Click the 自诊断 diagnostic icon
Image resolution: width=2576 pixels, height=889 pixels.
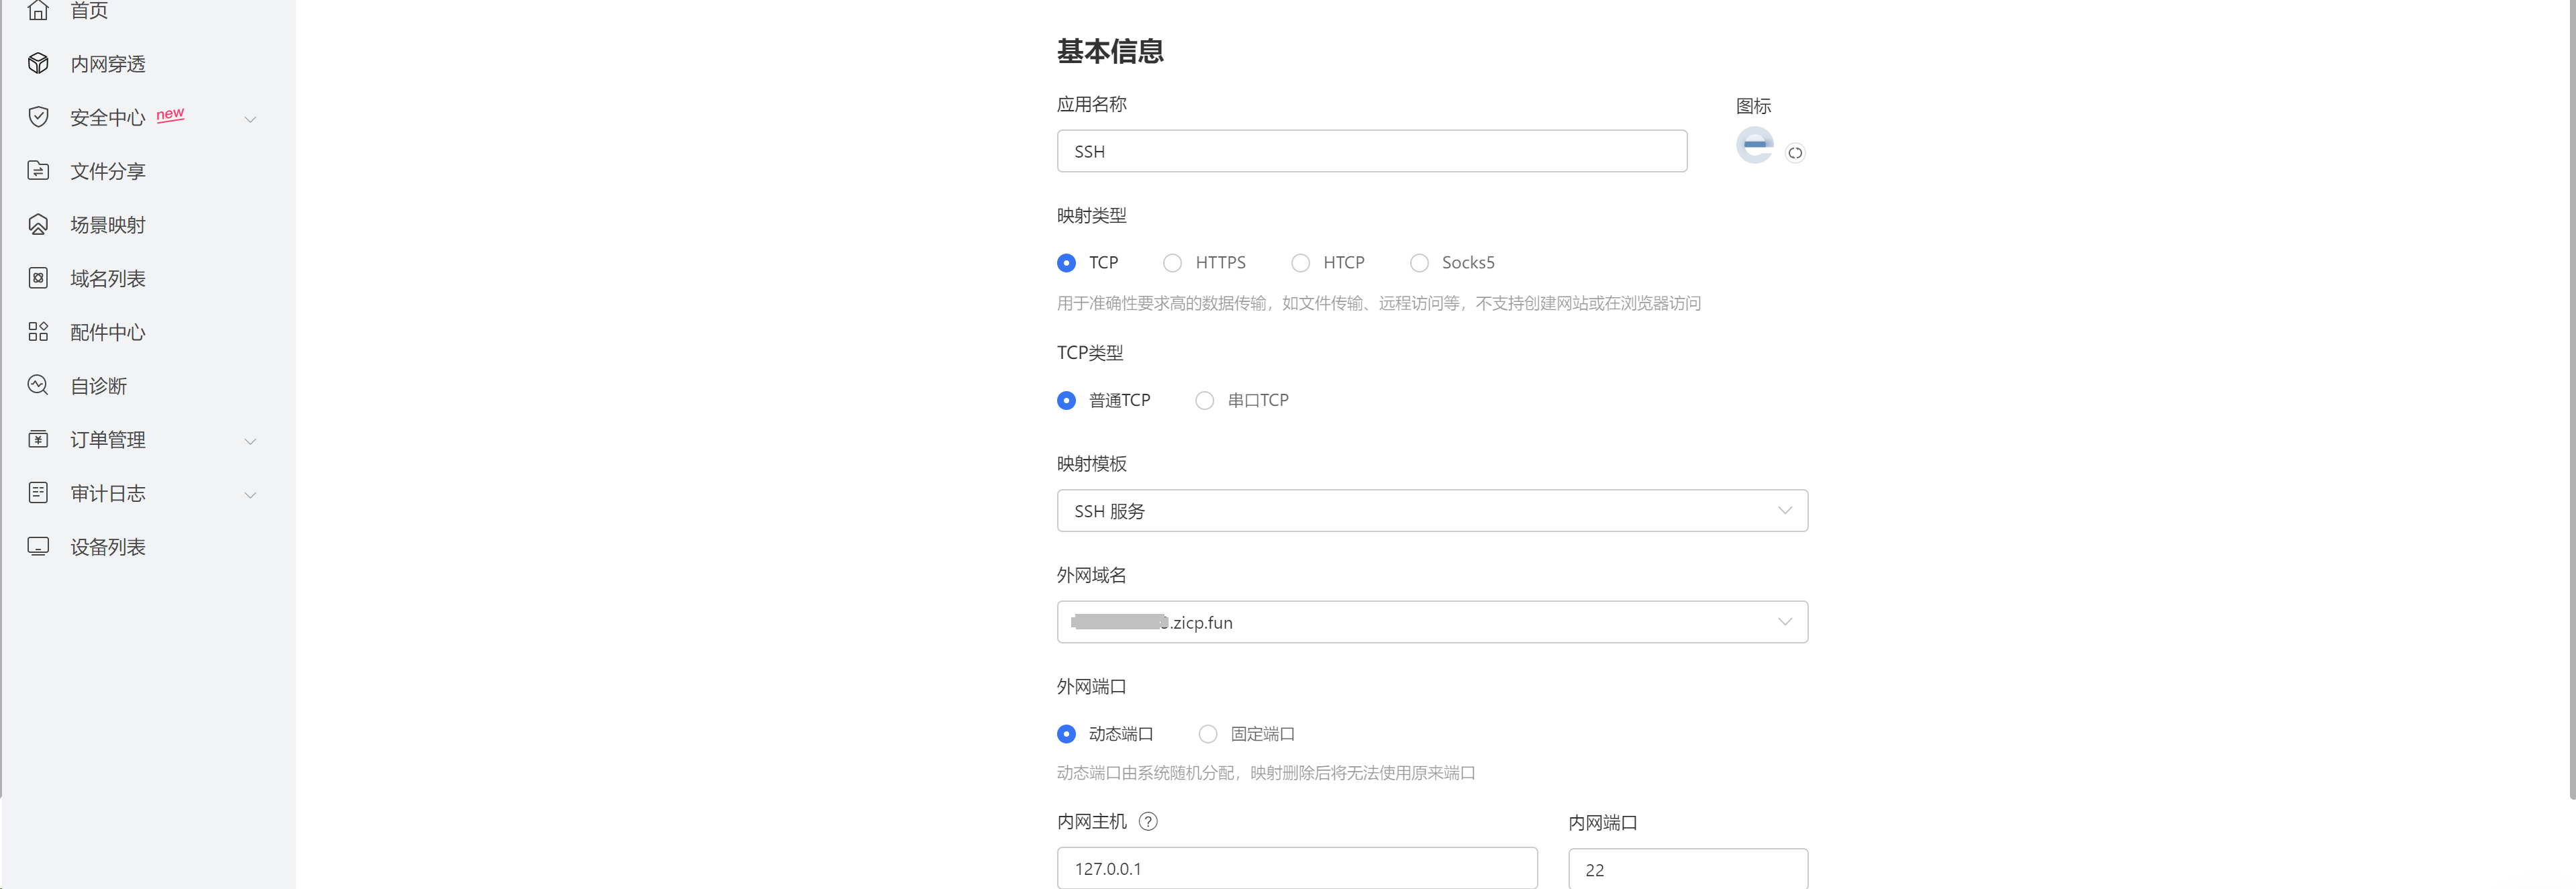pos(38,385)
